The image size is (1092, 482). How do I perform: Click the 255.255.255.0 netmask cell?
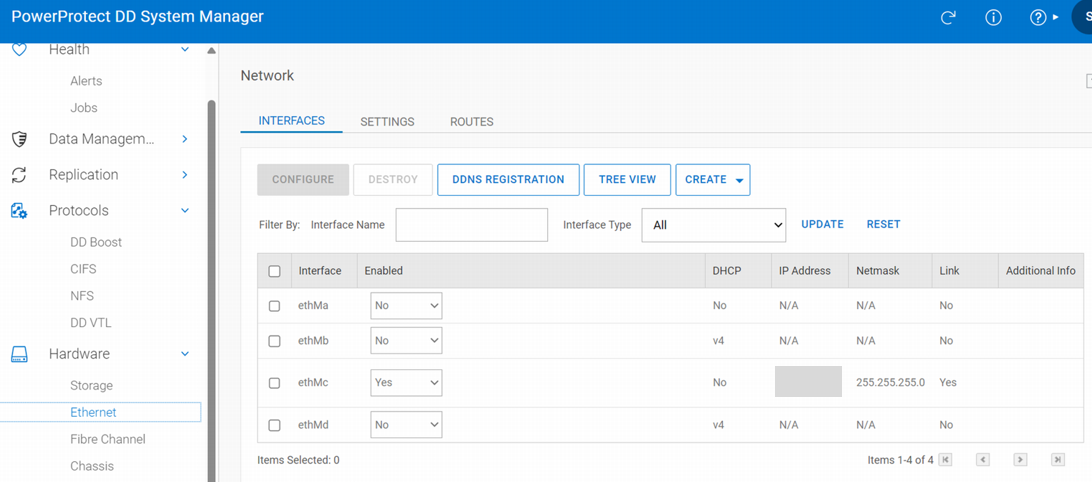pyautogui.click(x=891, y=383)
